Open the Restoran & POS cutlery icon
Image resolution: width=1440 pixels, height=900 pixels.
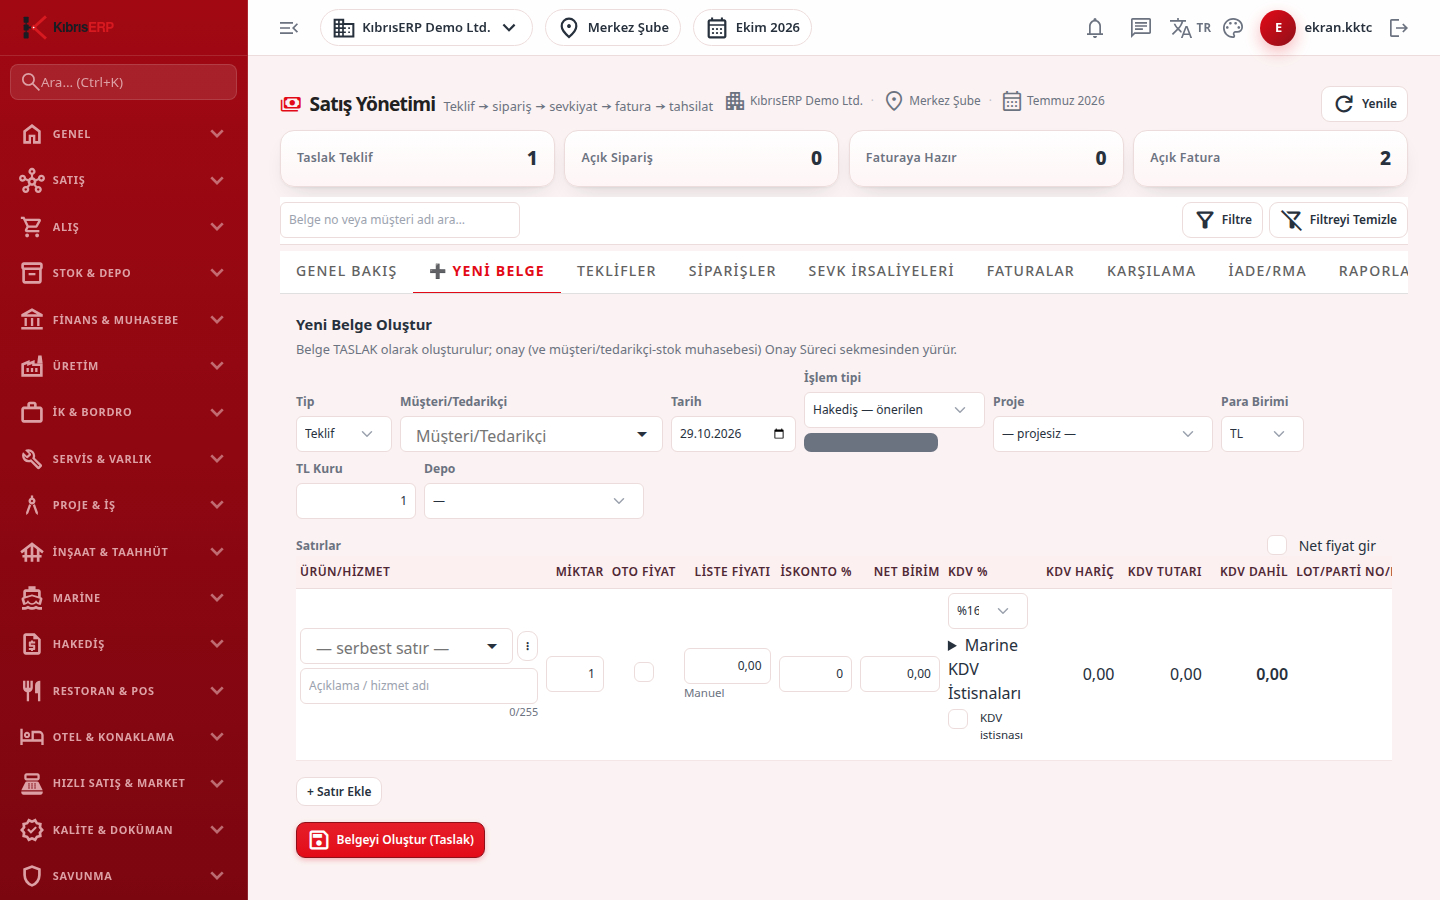(32, 691)
